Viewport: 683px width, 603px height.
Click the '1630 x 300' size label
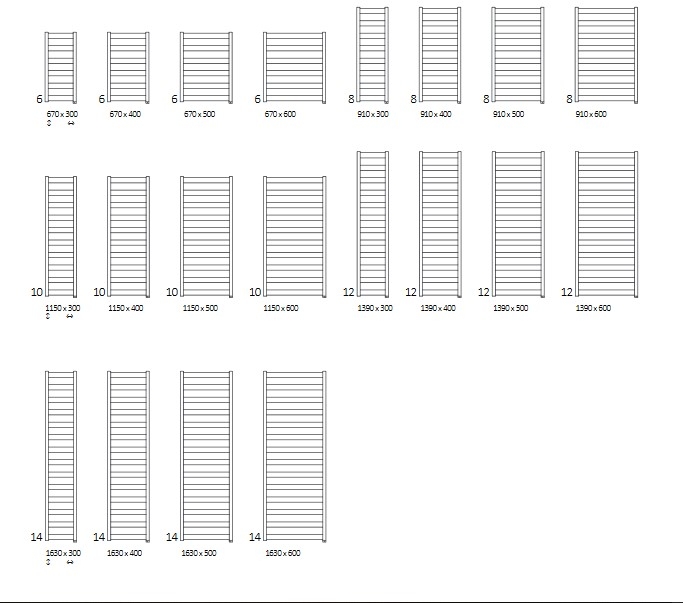(63, 553)
